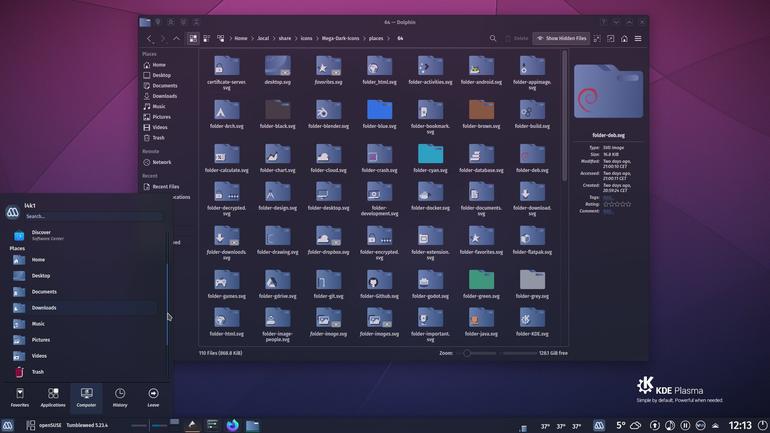Click the launcher search field

(93, 216)
